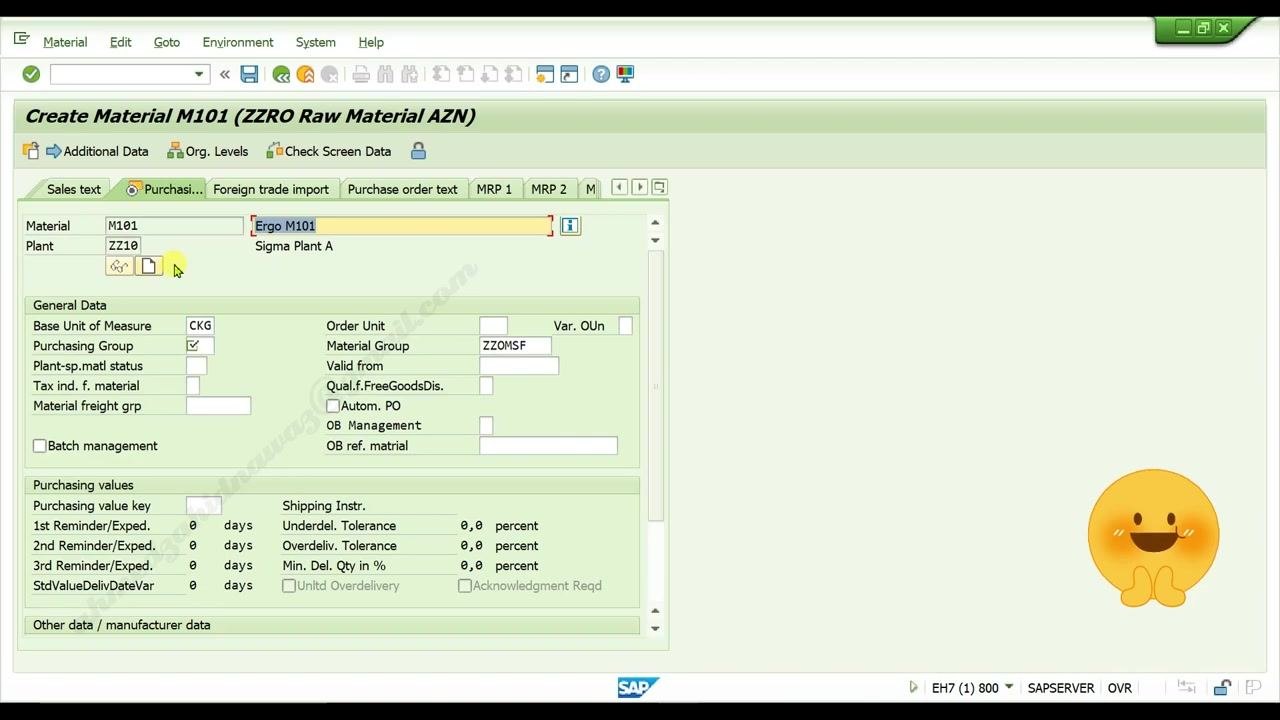The height and width of the screenshot is (720, 1280).
Task: Show the previous tabs with left arrow
Action: pyautogui.click(x=619, y=187)
